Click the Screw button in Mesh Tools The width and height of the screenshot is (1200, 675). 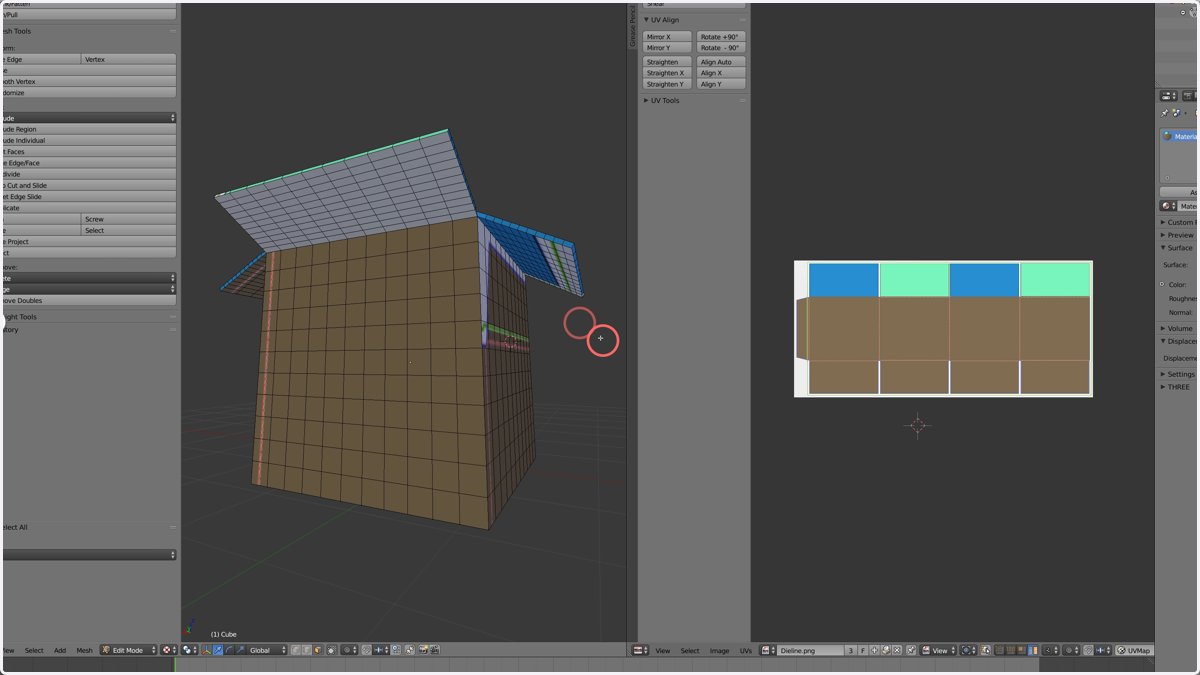click(x=128, y=219)
